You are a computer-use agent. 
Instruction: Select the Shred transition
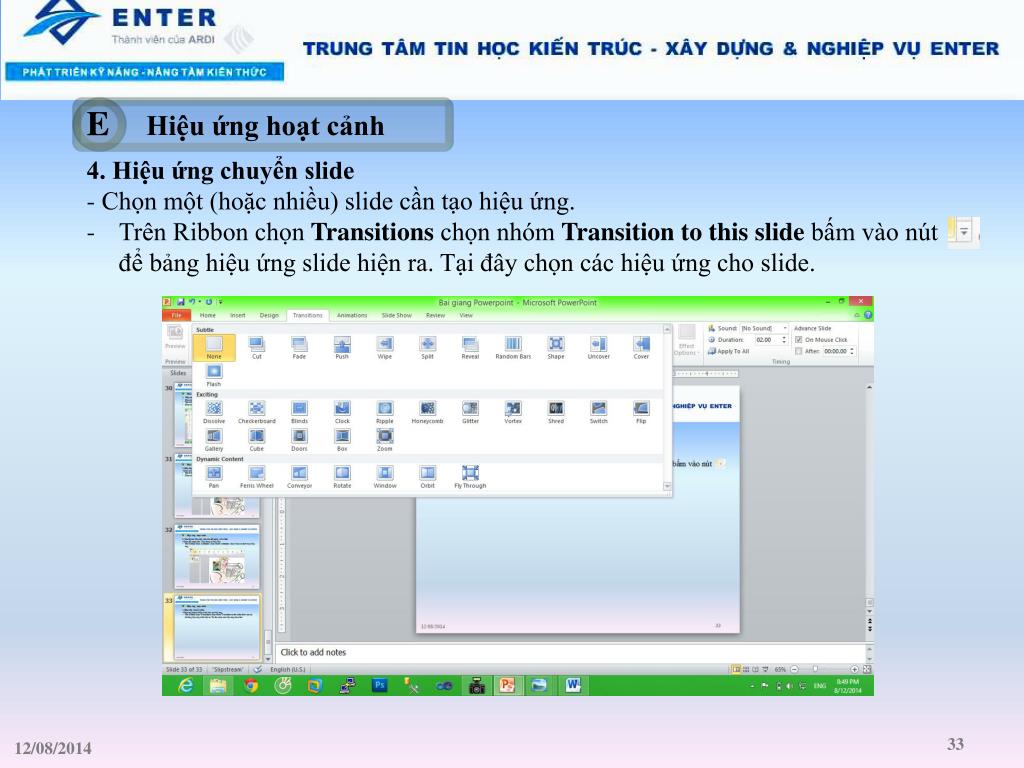(x=556, y=412)
